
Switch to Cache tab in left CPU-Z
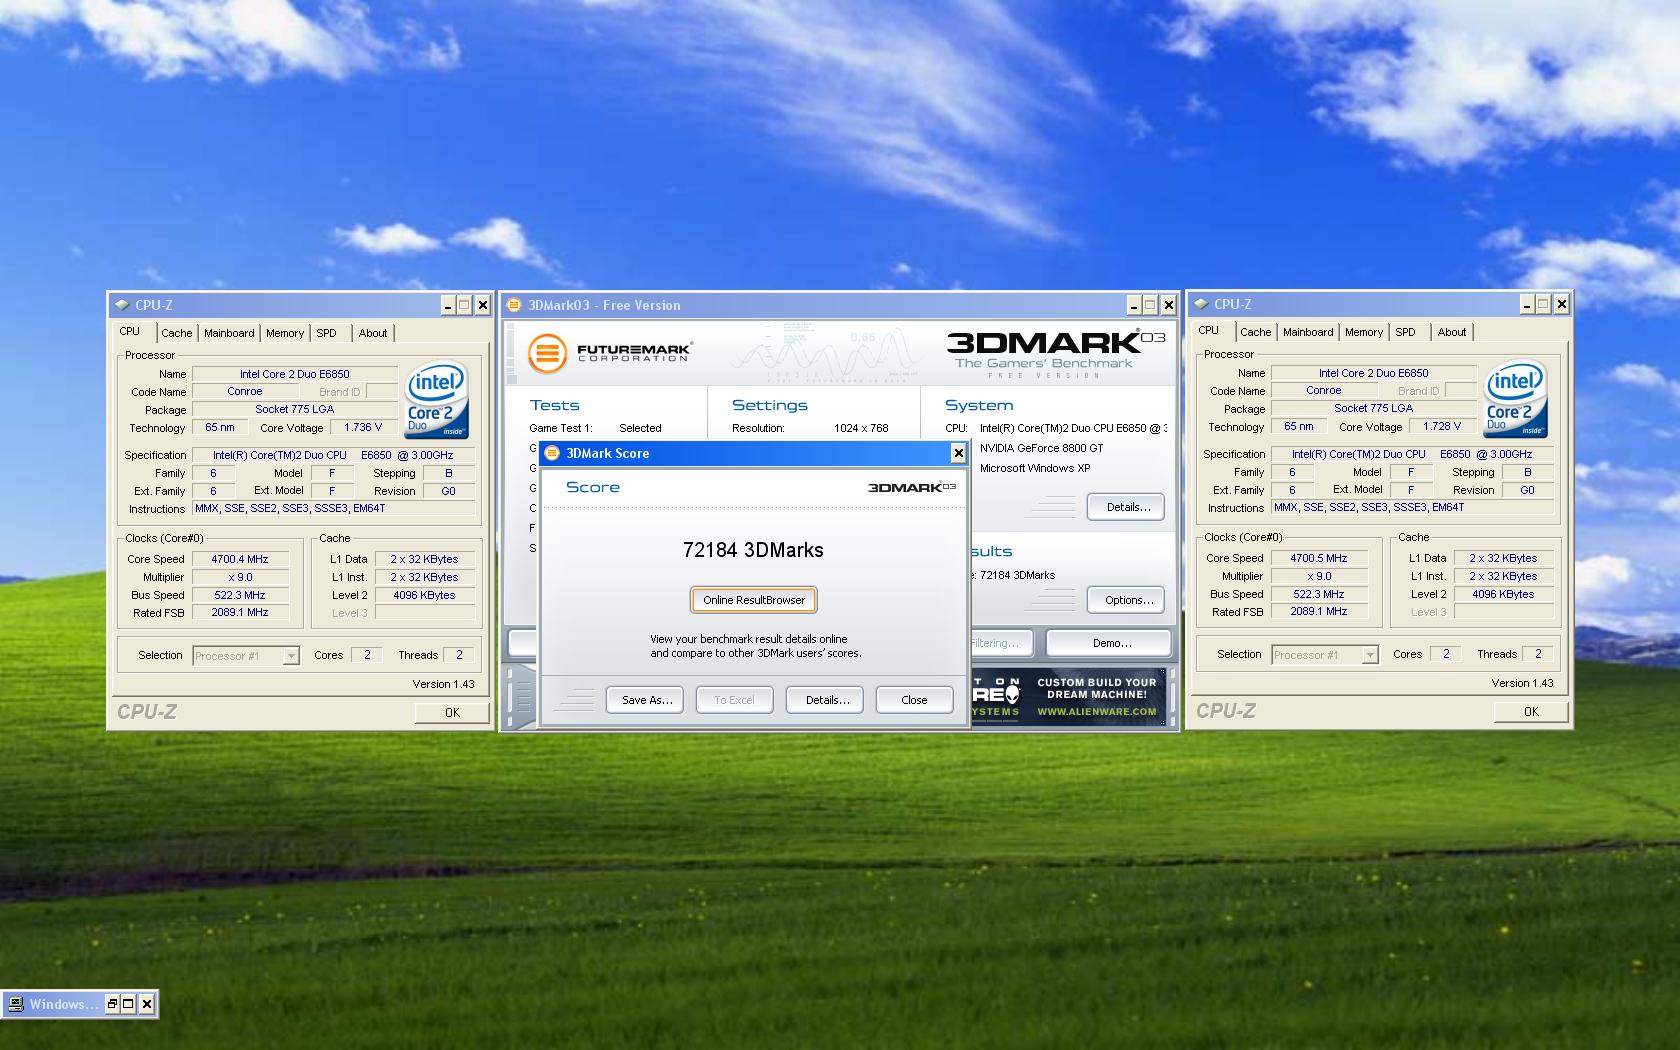(177, 333)
